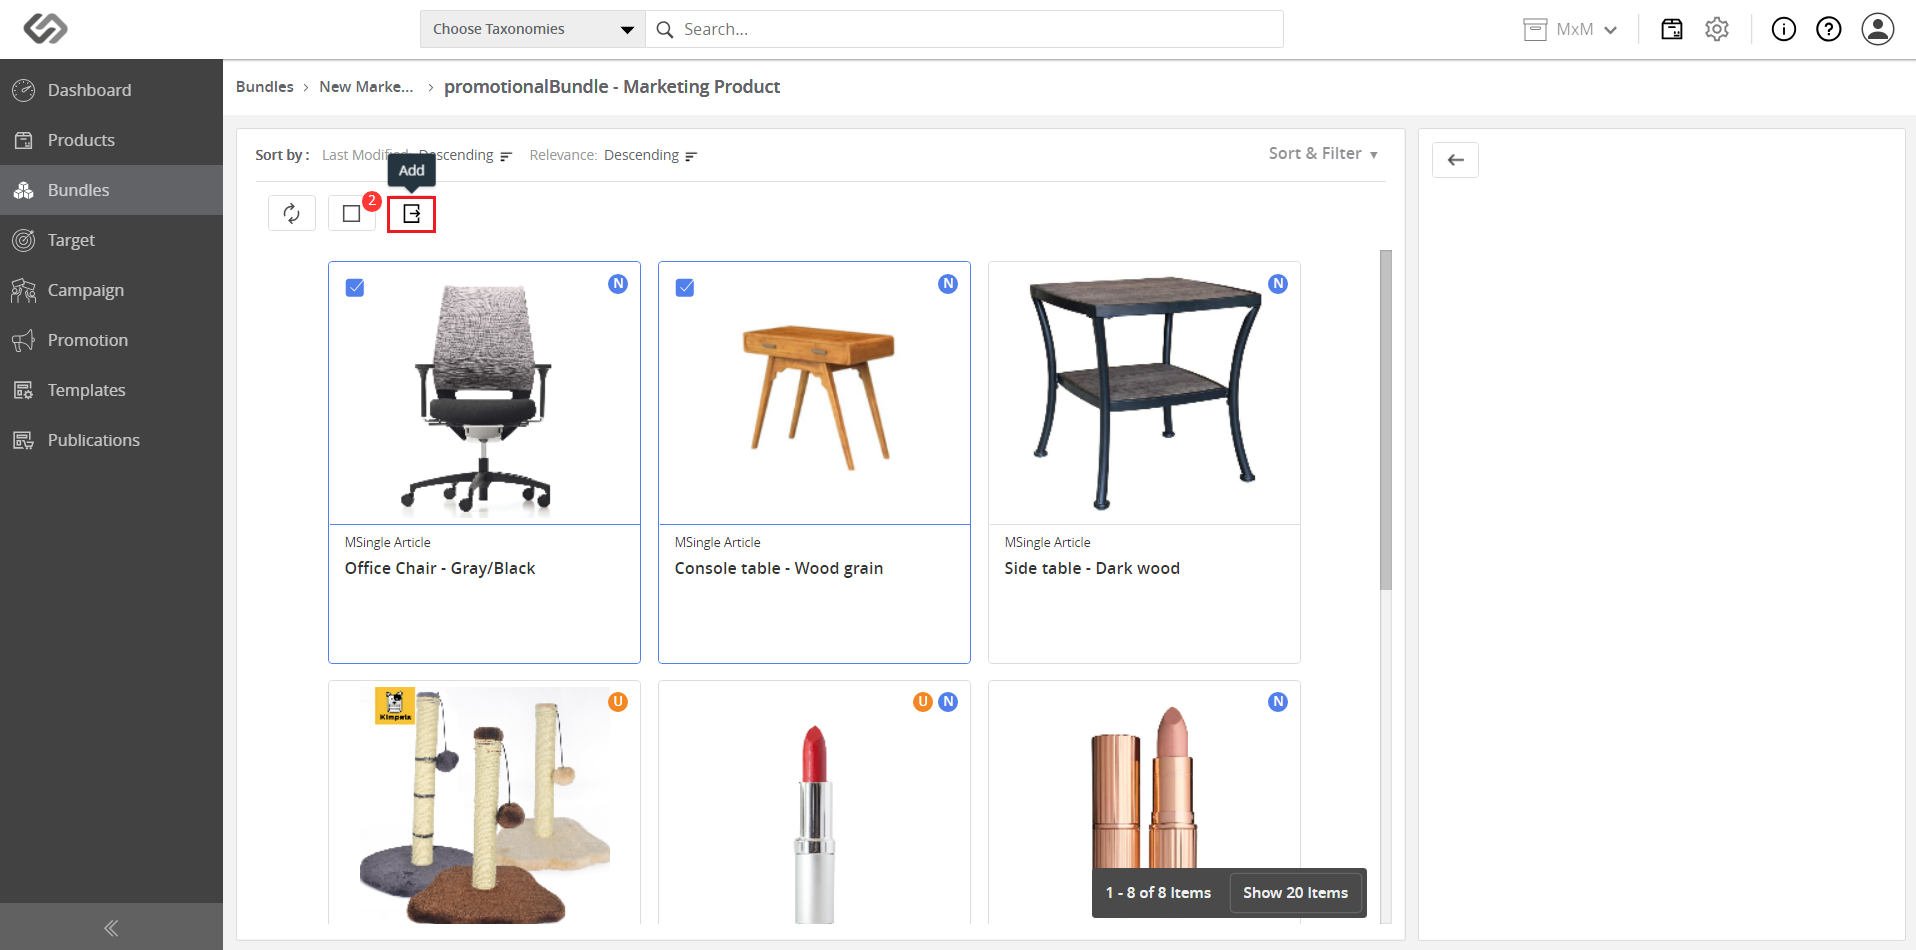Open Templates in the sidebar
1916x950 pixels.
pyautogui.click(x=111, y=390)
